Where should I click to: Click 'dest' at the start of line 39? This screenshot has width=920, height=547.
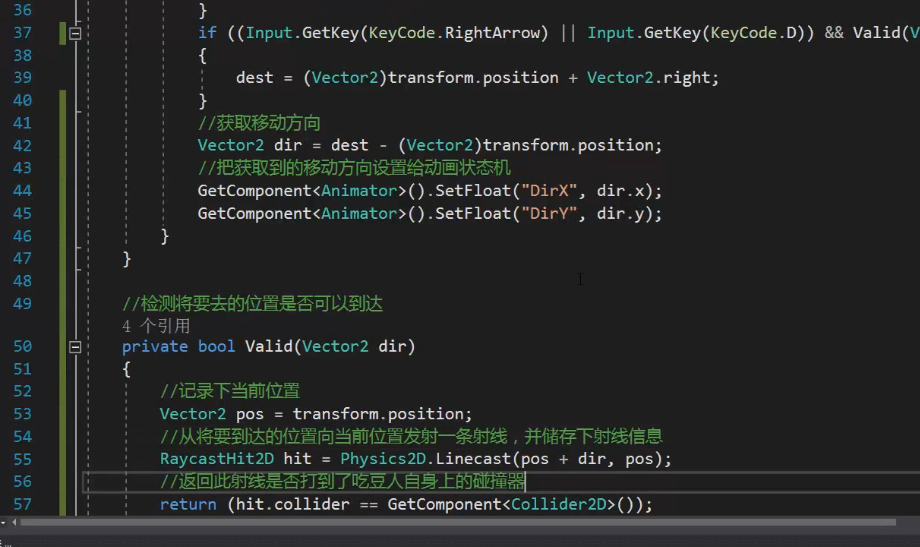(255, 77)
